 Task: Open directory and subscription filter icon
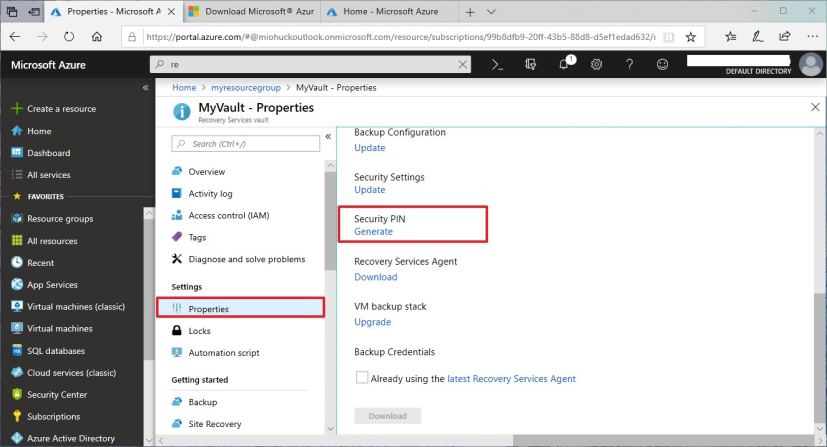pyautogui.click(x=530, y=64)
